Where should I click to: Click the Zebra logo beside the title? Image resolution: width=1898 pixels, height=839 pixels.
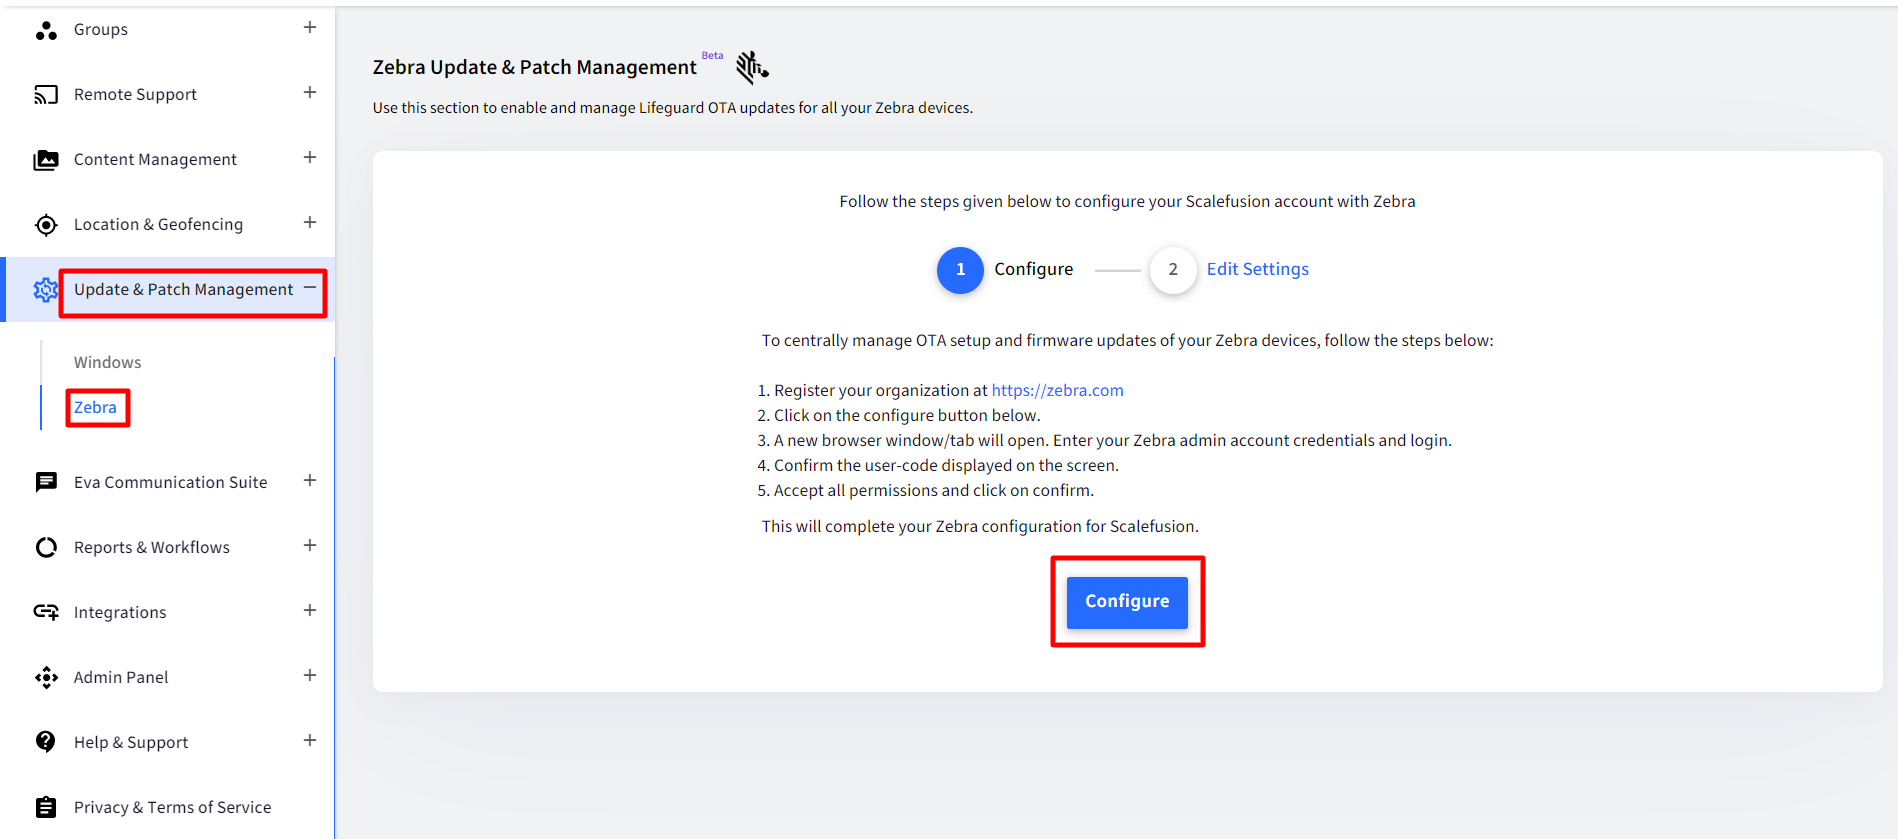click(752, 67)
